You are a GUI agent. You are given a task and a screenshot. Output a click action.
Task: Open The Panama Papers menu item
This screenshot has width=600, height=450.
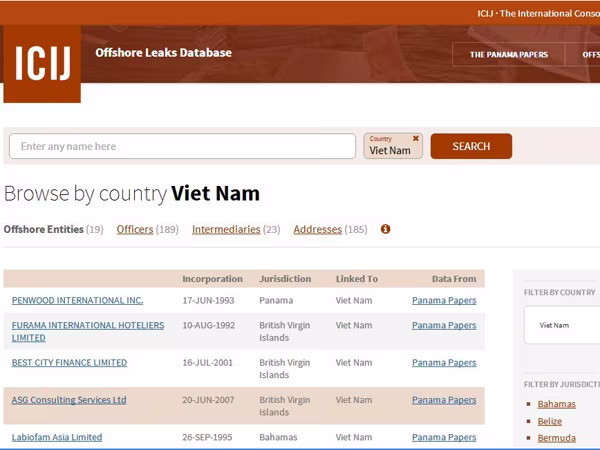coord(509,54)
